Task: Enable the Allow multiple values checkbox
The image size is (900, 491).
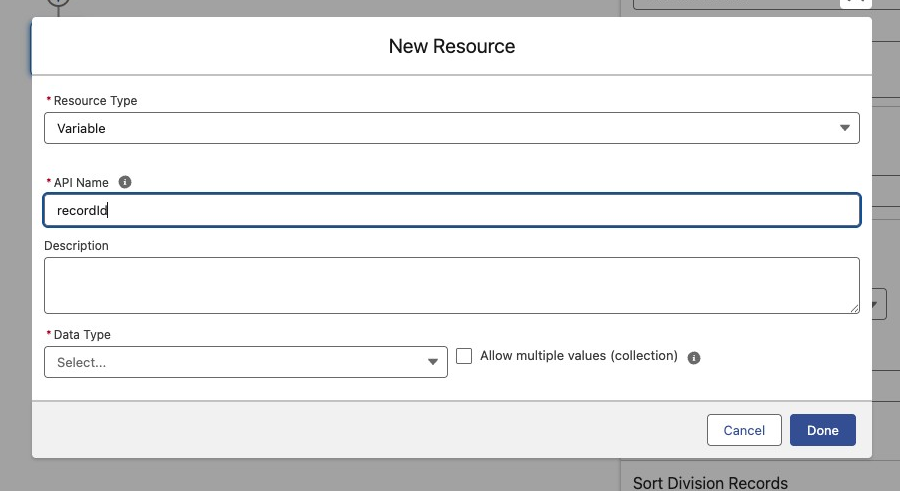Action: (464, 356)
